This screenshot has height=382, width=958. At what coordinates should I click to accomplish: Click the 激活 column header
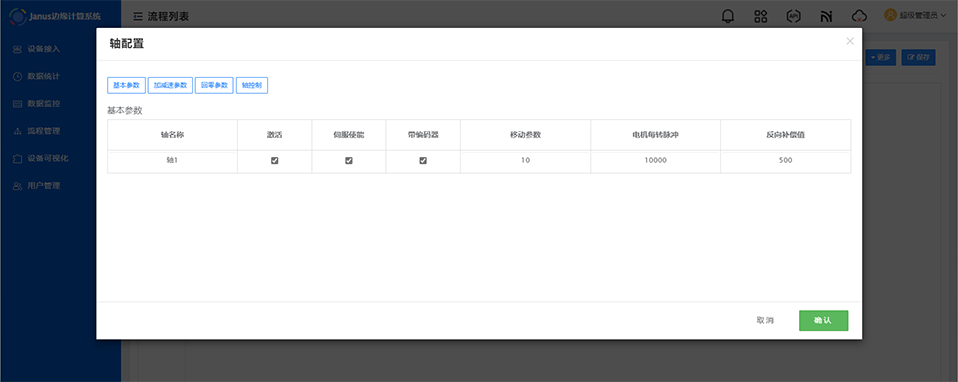tap(274, 134)
